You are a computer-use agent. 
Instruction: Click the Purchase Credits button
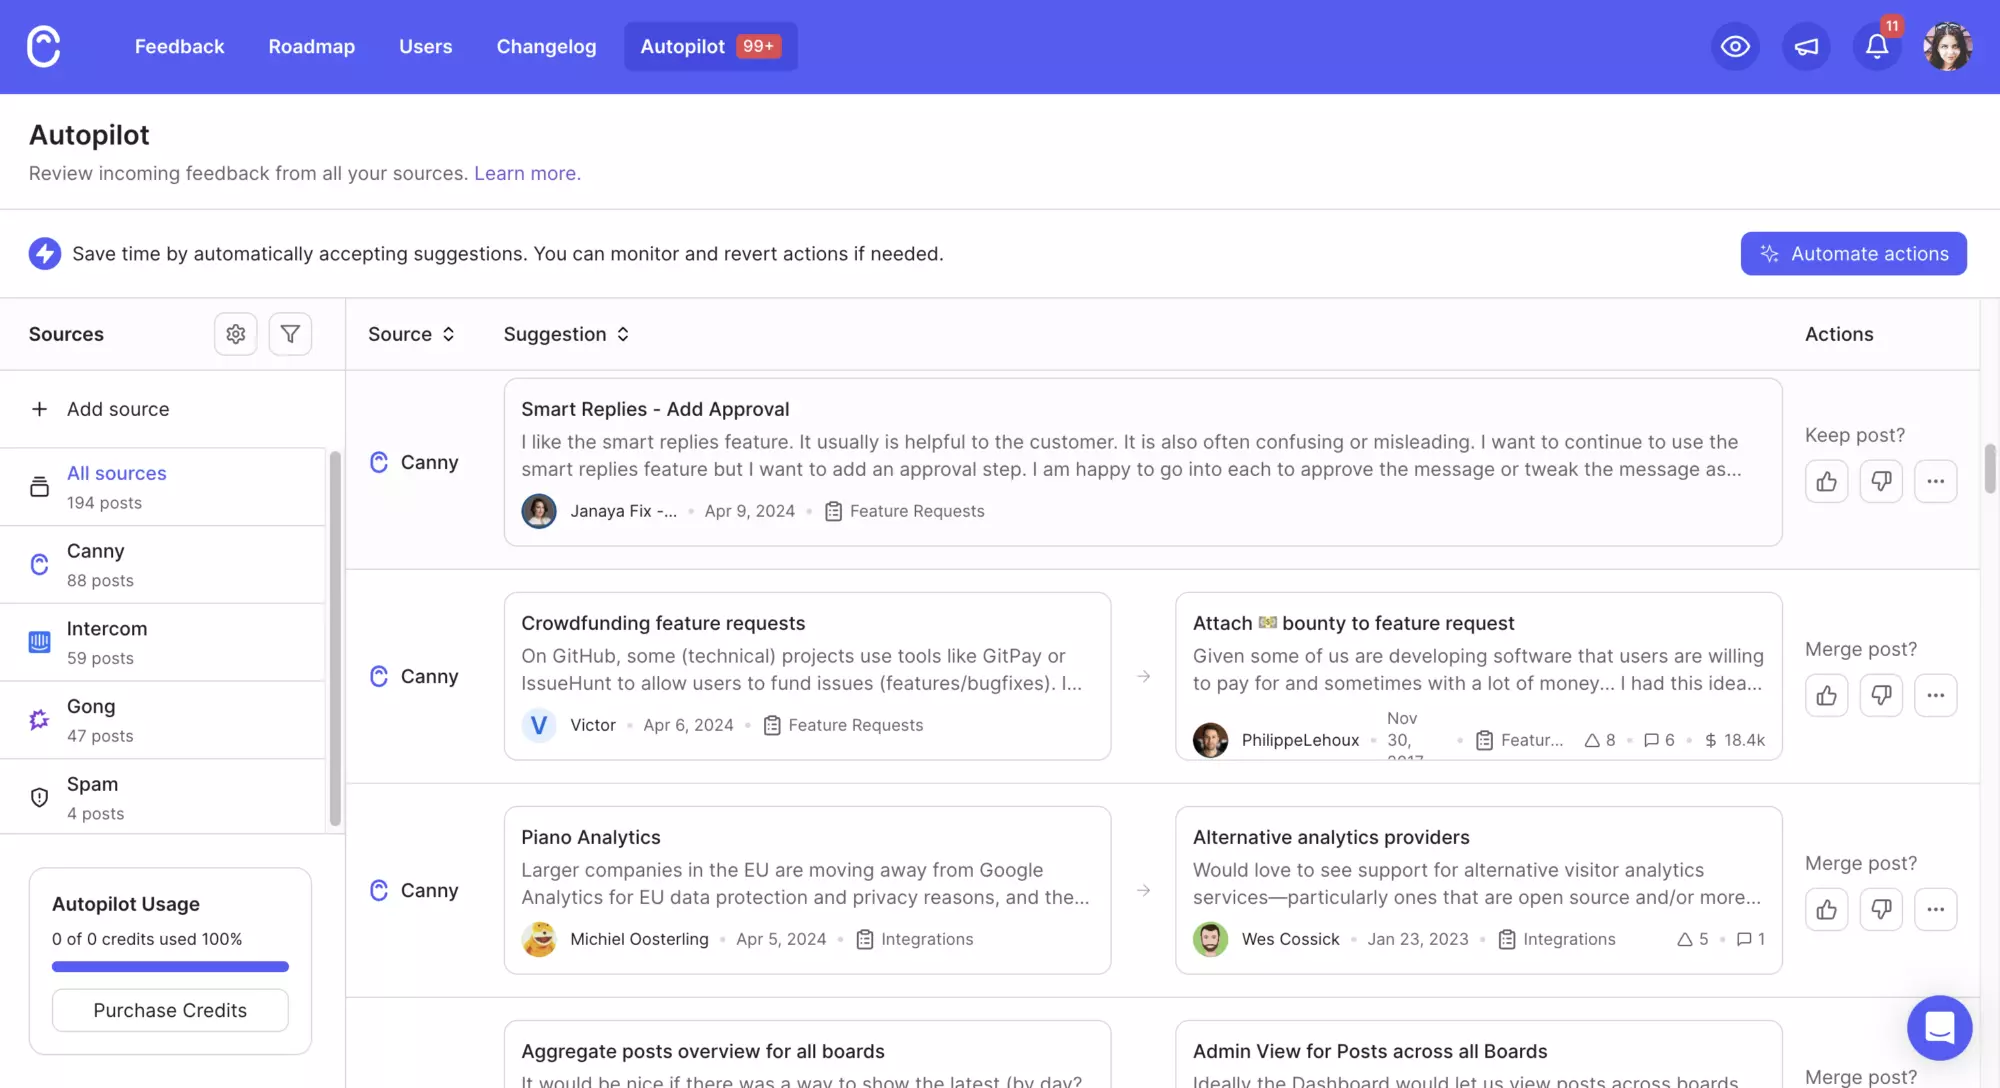pos(169,1010)
